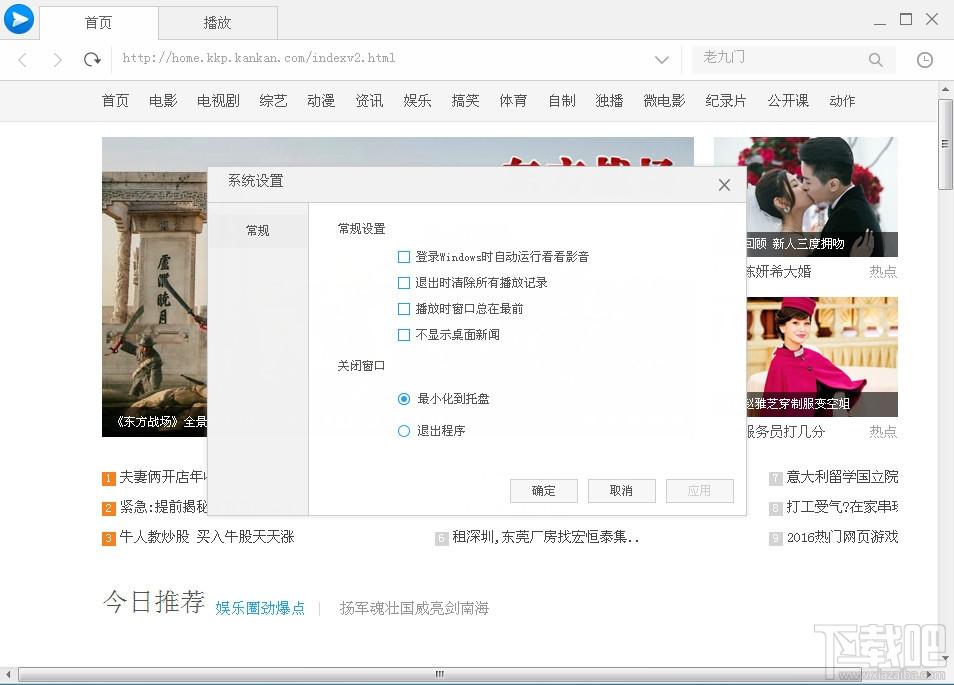954x685 pixels.
Task: Go back with the left arrow
Action: point(23,59)
